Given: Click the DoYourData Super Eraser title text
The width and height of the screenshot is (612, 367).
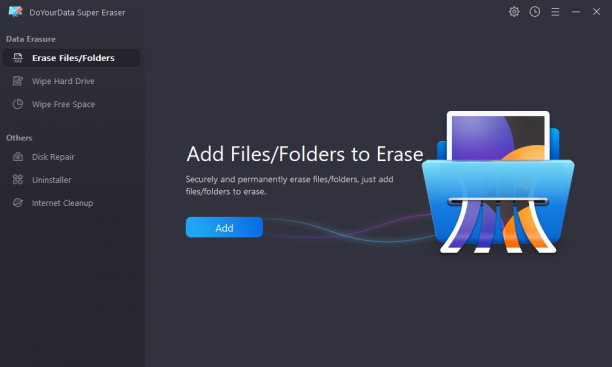Looking at the screenshot, I should 77,12.
